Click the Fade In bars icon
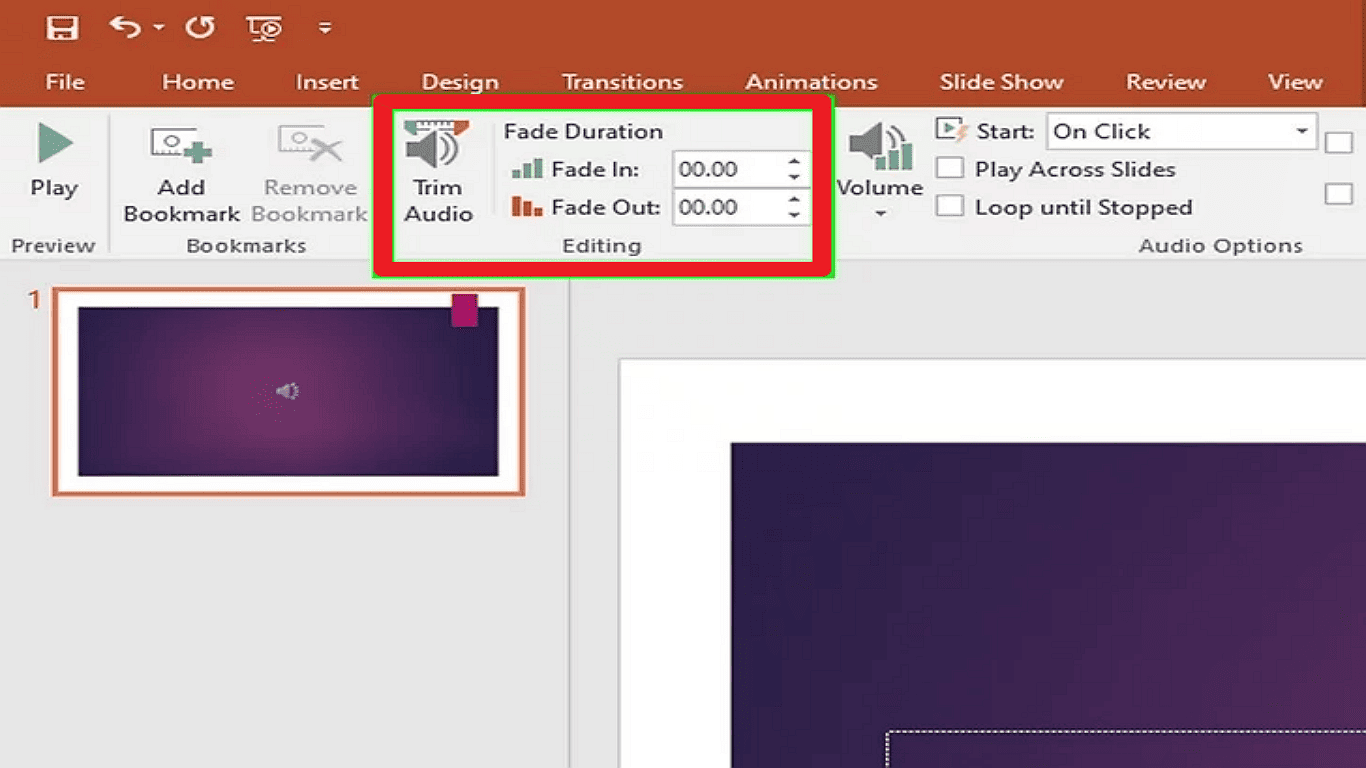 (527, 169)
